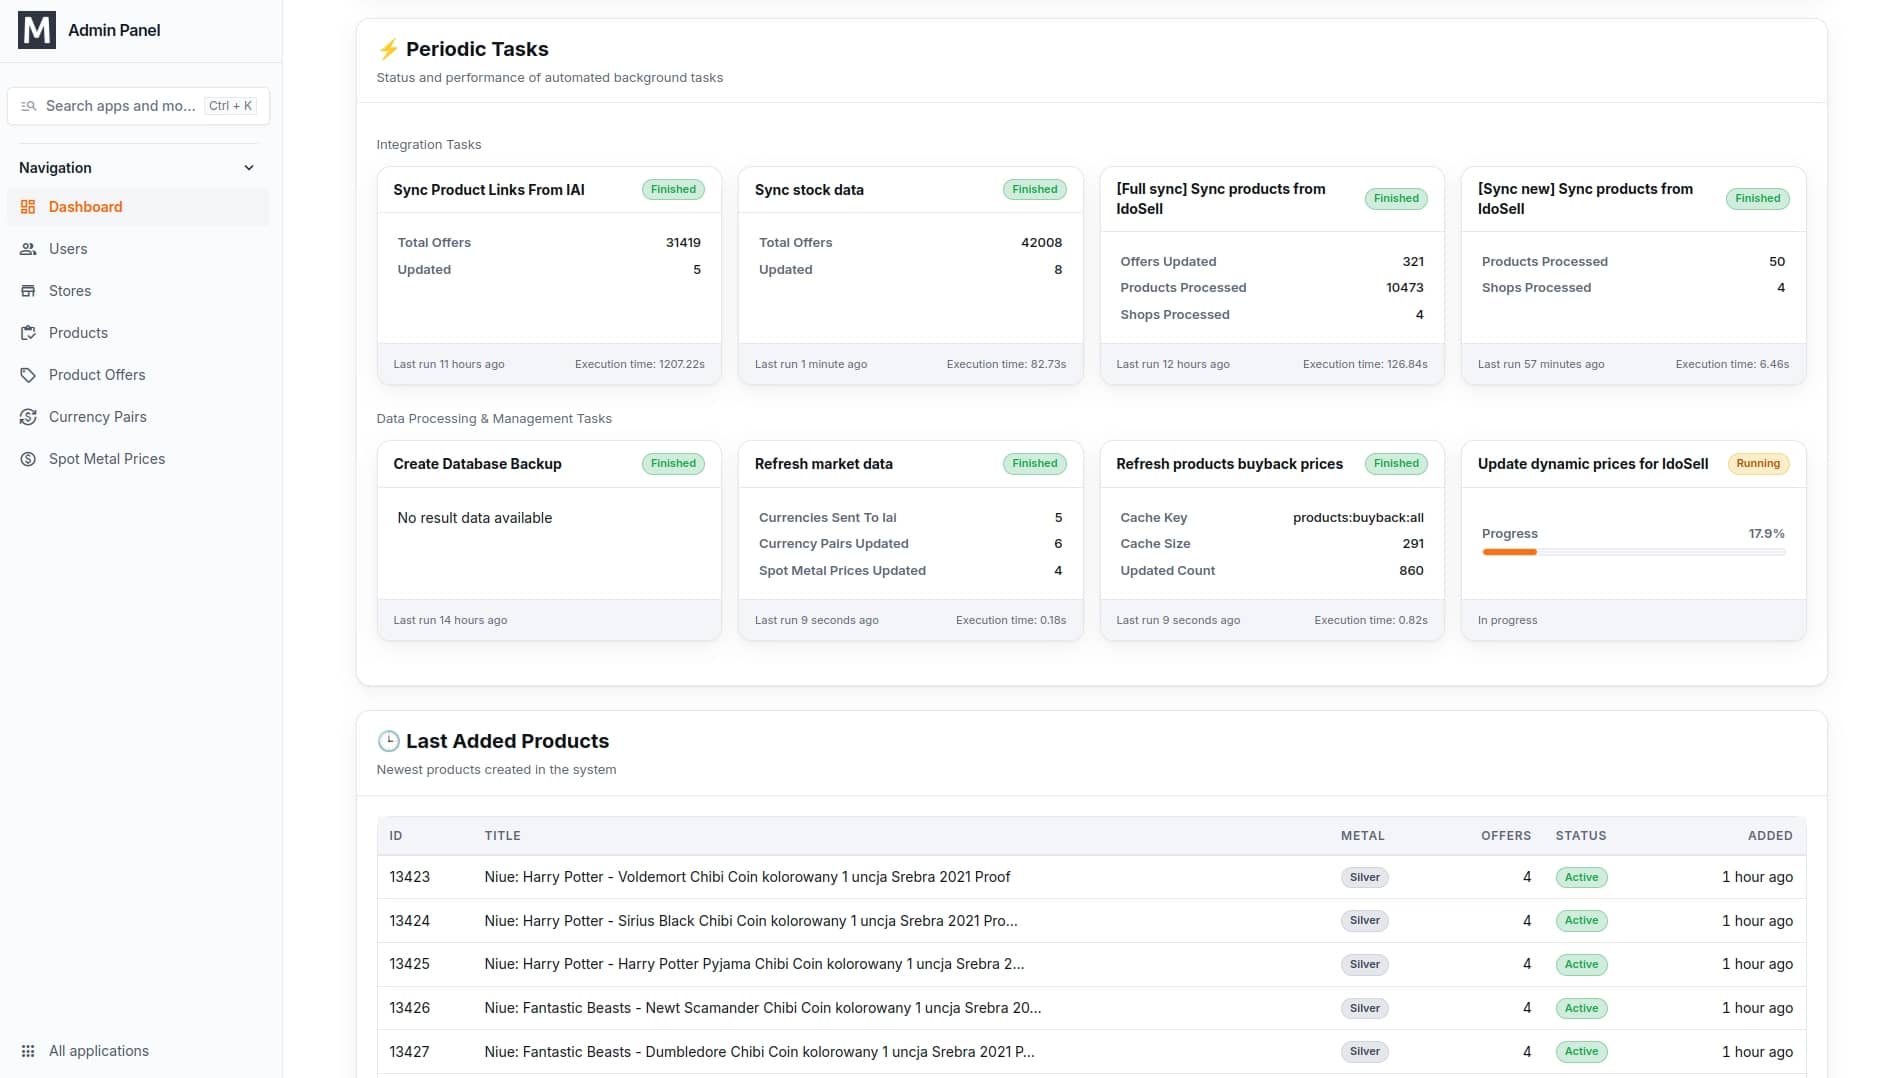Expand the Last Added Products header

click(x=506, y=741)
